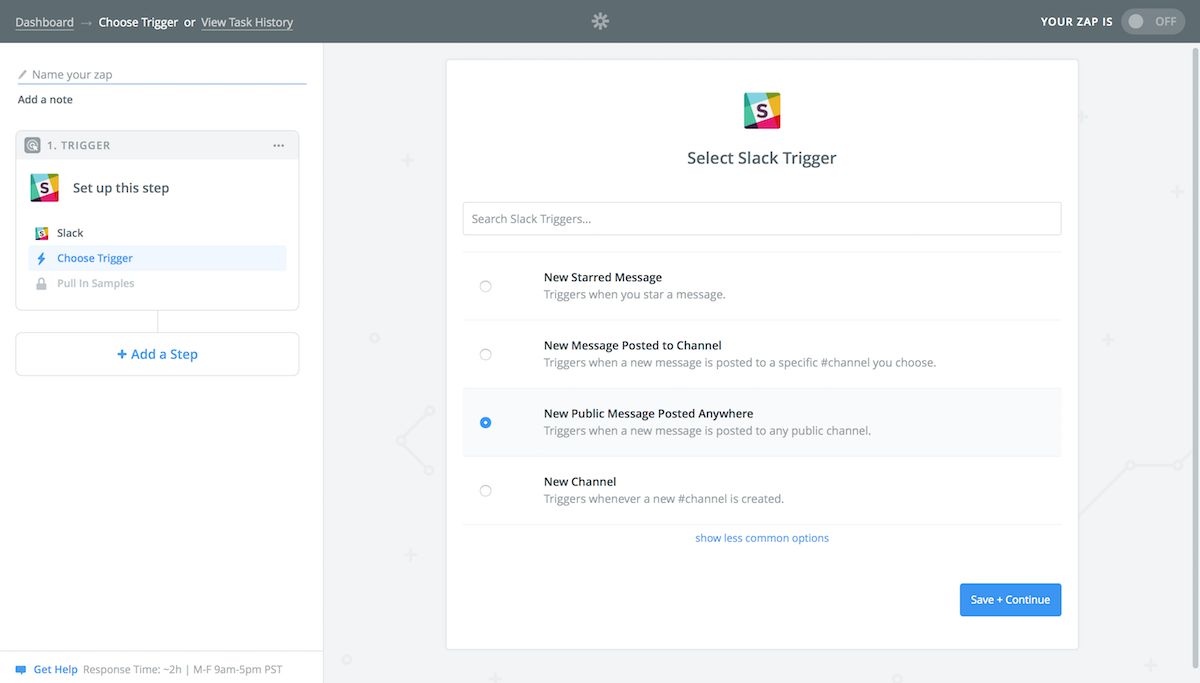Choose the New Channel trigger radio button
Screen dimensions: 1200x683
pyautogui.click(x=486, y=490)
